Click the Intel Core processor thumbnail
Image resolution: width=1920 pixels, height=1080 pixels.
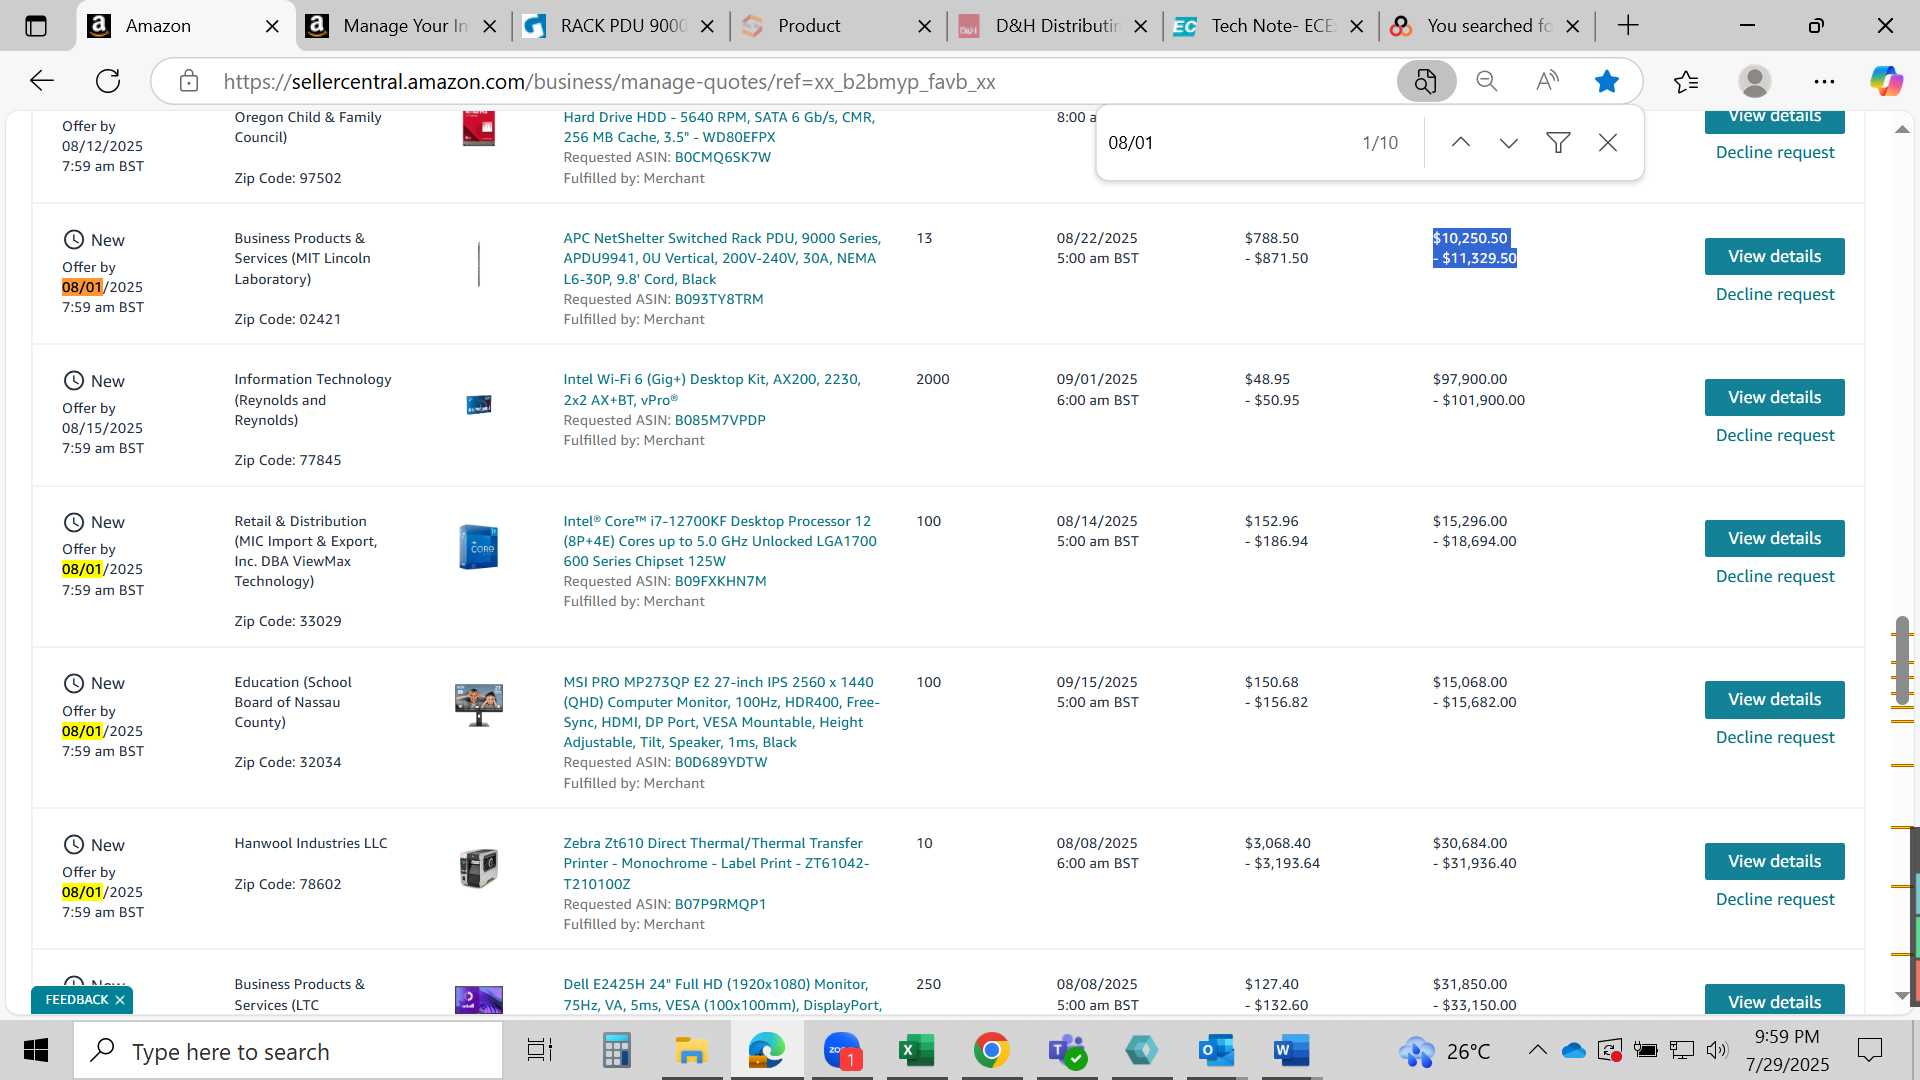click(x=479, y=547)
